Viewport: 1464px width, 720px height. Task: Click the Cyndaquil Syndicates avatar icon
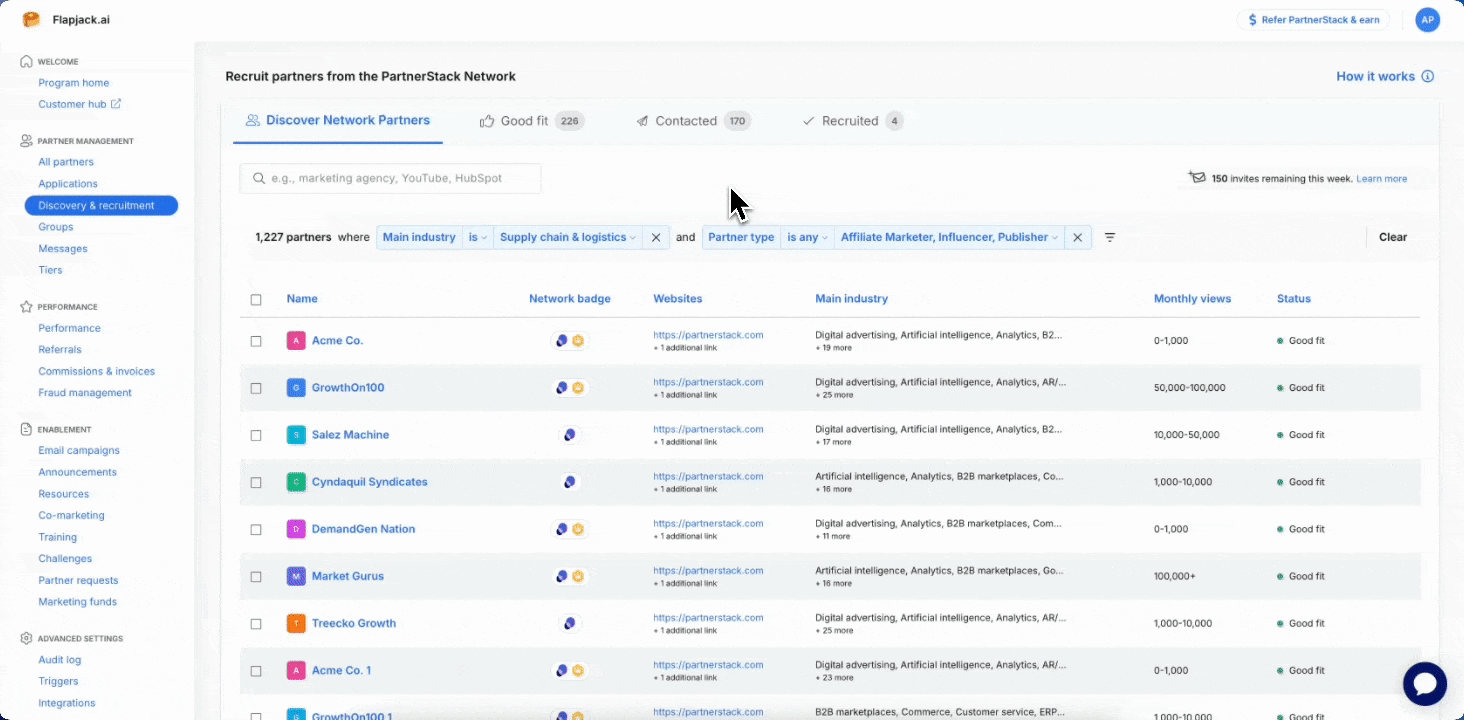click(x=296, y=482)
